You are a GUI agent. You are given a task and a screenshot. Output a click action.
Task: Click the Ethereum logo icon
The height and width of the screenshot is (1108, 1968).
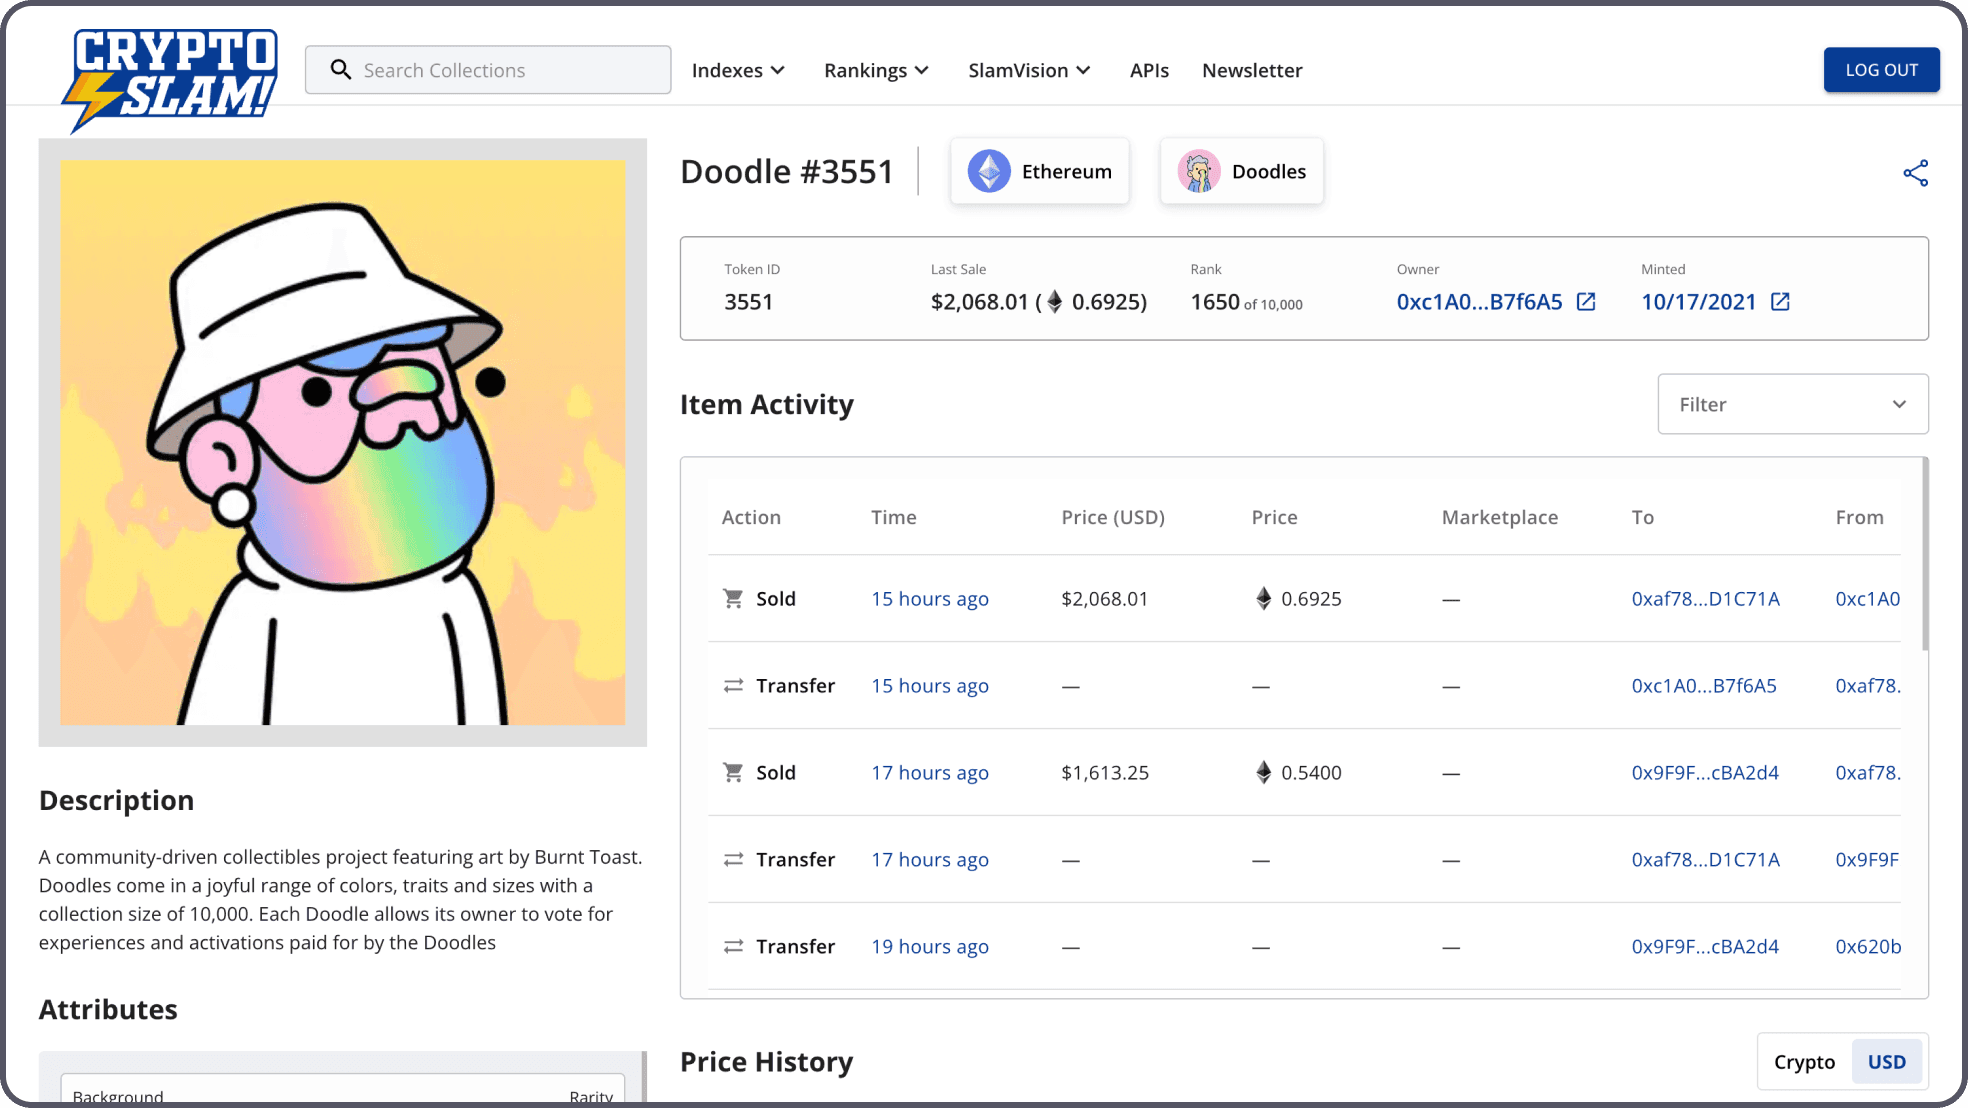988,172
